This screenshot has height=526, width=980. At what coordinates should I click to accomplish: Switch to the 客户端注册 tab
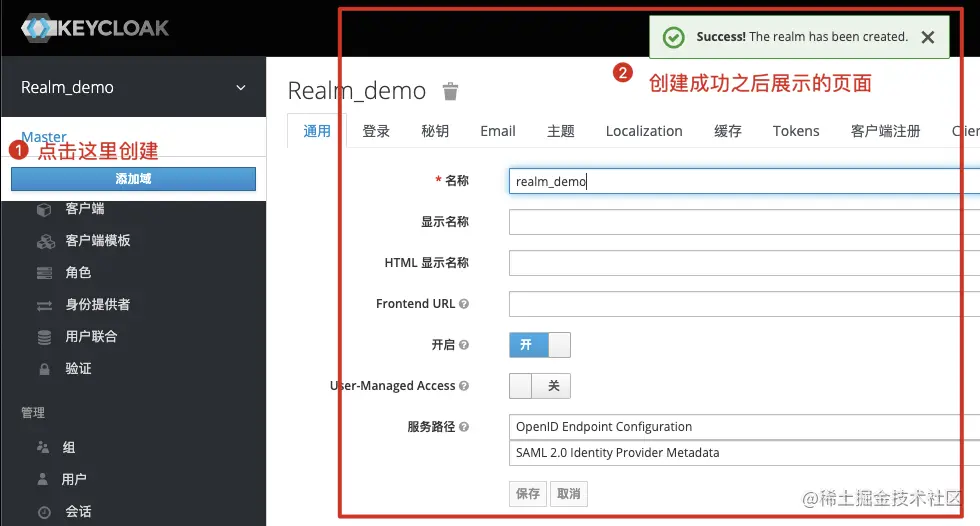tap(886, 131)
